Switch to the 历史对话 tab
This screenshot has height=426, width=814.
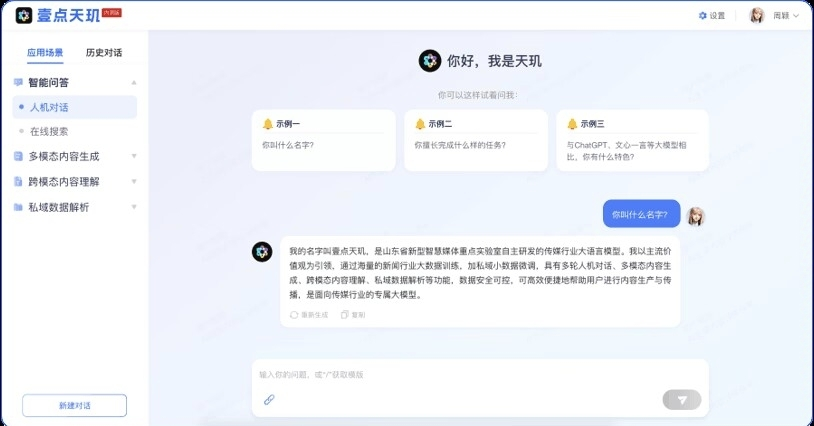point(104,52)
